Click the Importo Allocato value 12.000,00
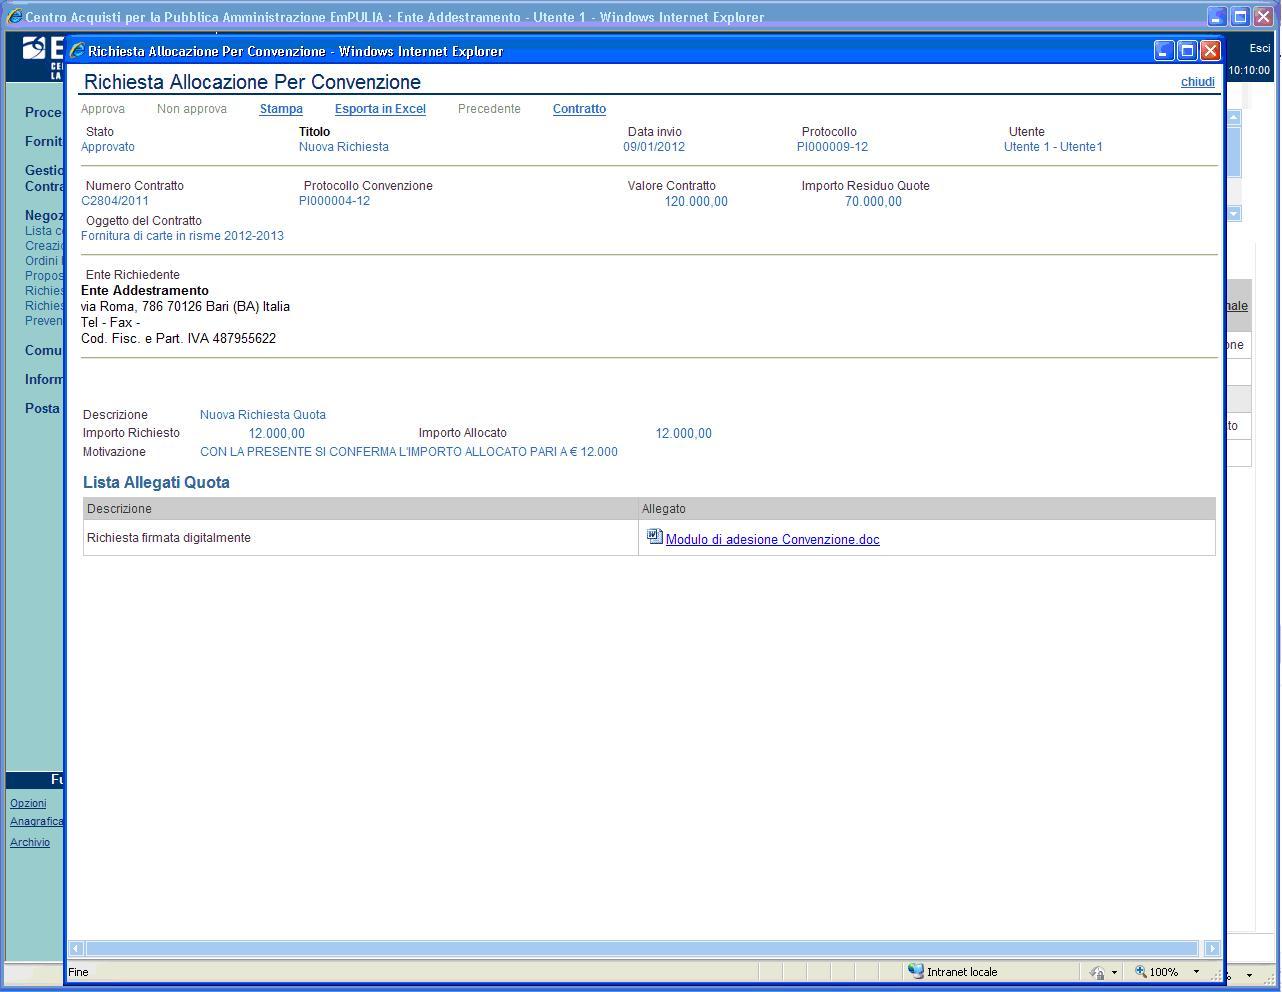 click(x=684, y=434)
